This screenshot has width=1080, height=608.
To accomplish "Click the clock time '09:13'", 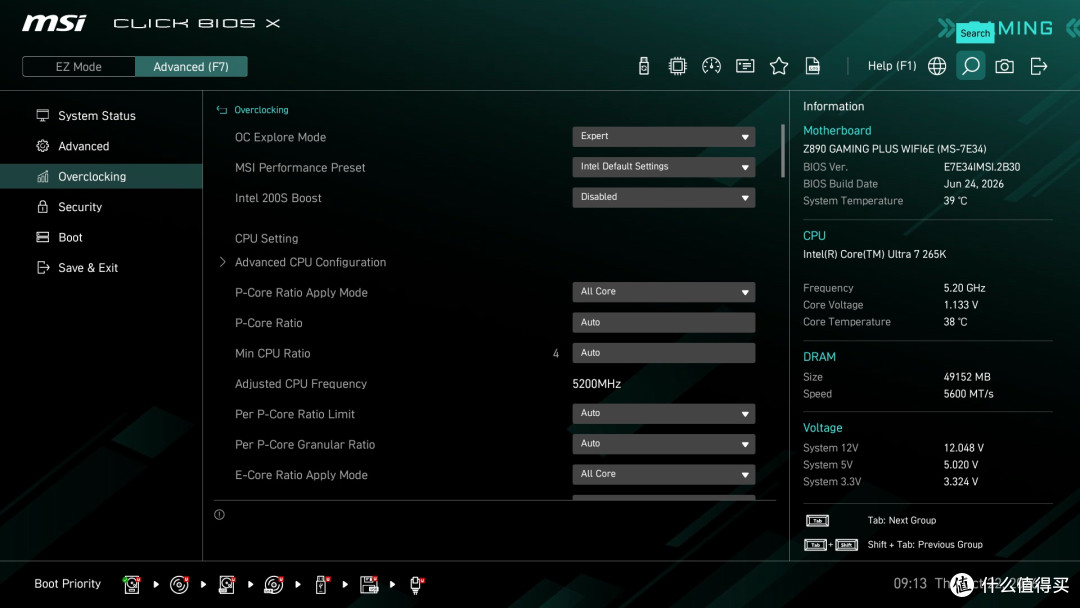I will tap(910, 583).
